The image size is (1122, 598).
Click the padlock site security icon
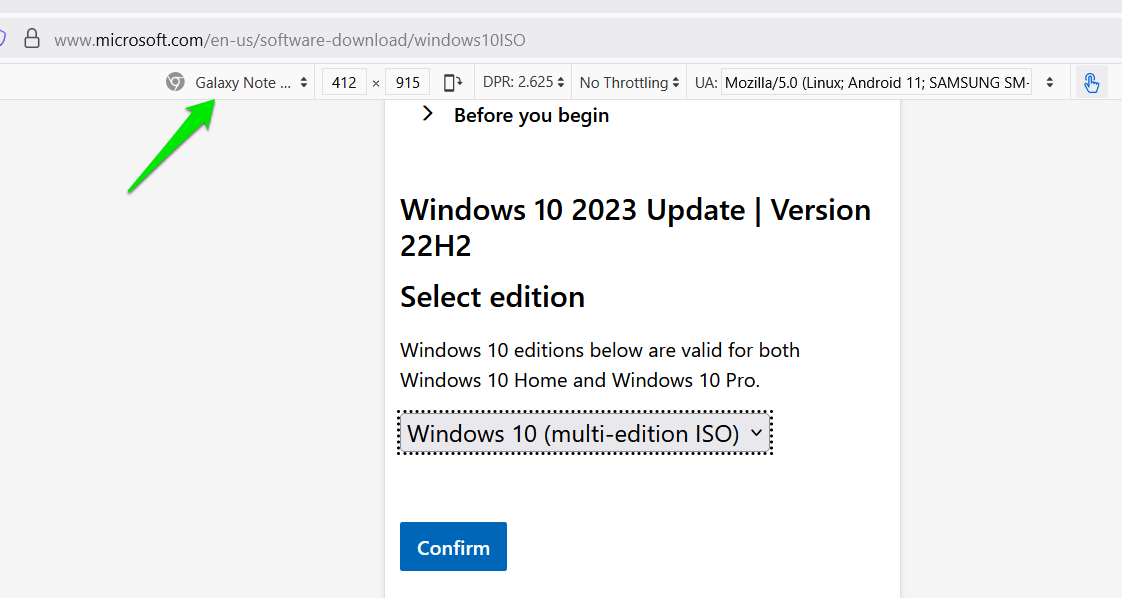tap(31, 39)
